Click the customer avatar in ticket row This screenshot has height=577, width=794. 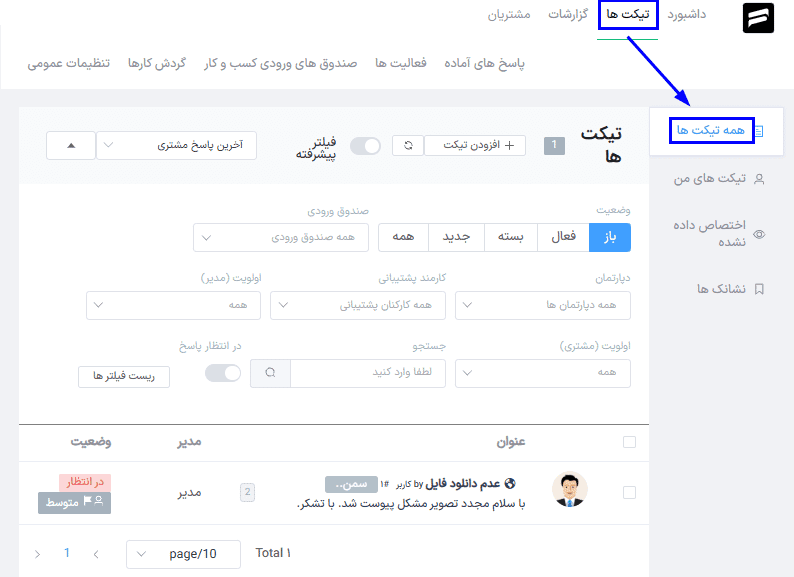tap(570, 489)
